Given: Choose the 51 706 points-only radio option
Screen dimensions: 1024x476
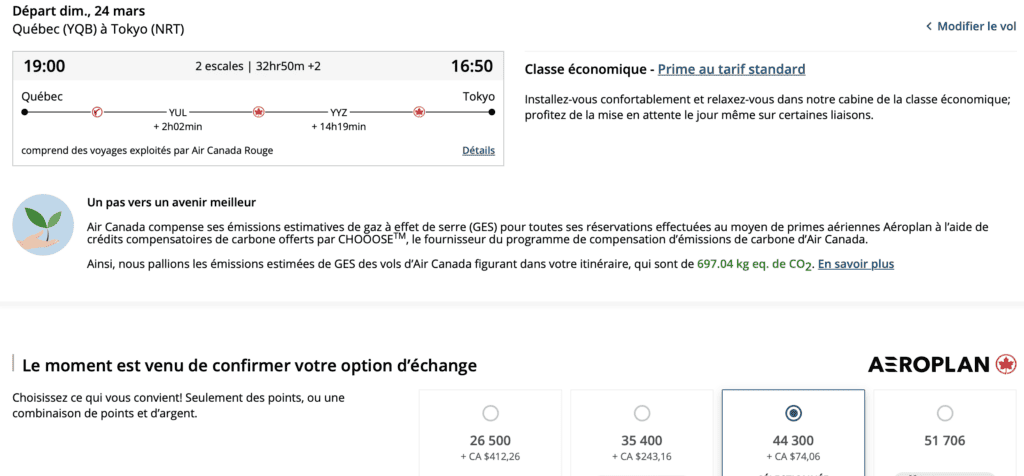Looking at the screenshot, I should pyautogui.click(x=945, y=413).
